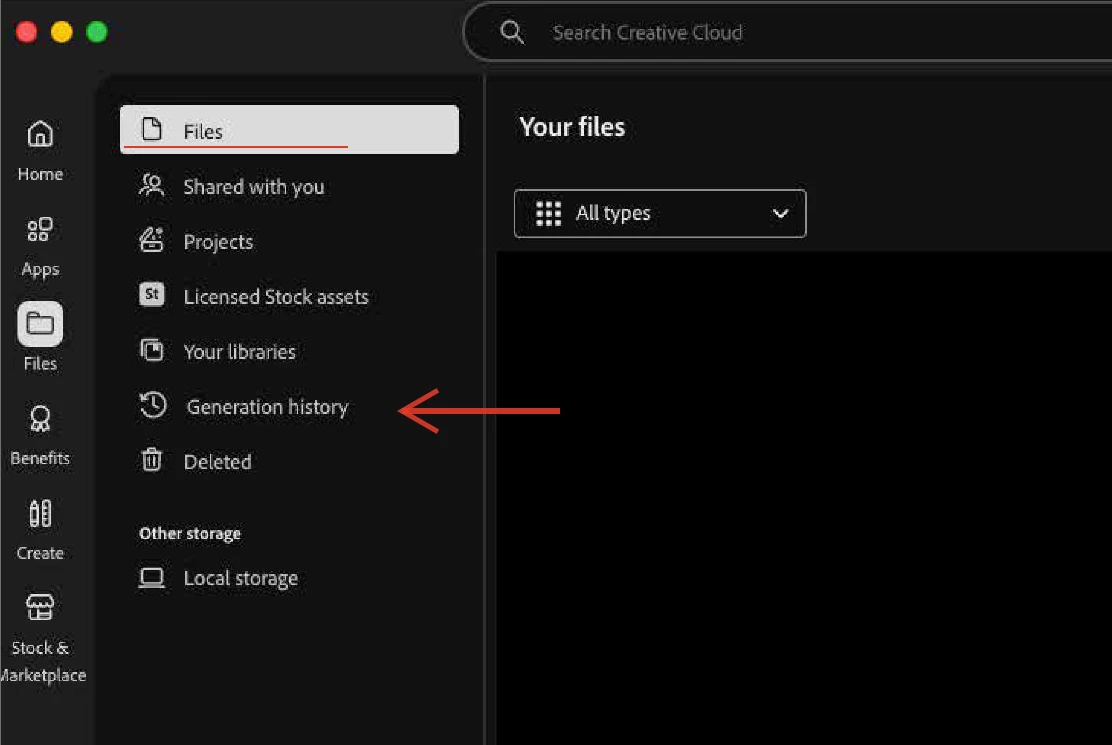Click the Benefits label

(40, 458)
